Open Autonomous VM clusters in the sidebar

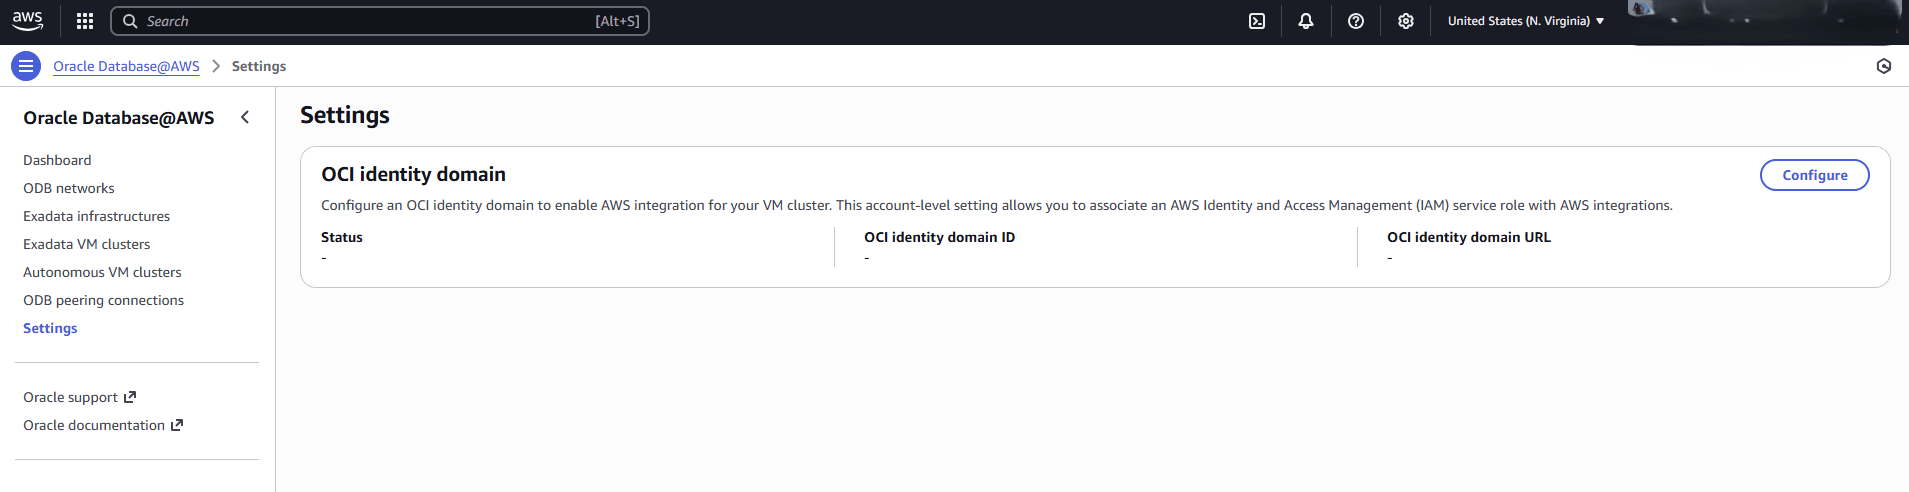(102, 272)
